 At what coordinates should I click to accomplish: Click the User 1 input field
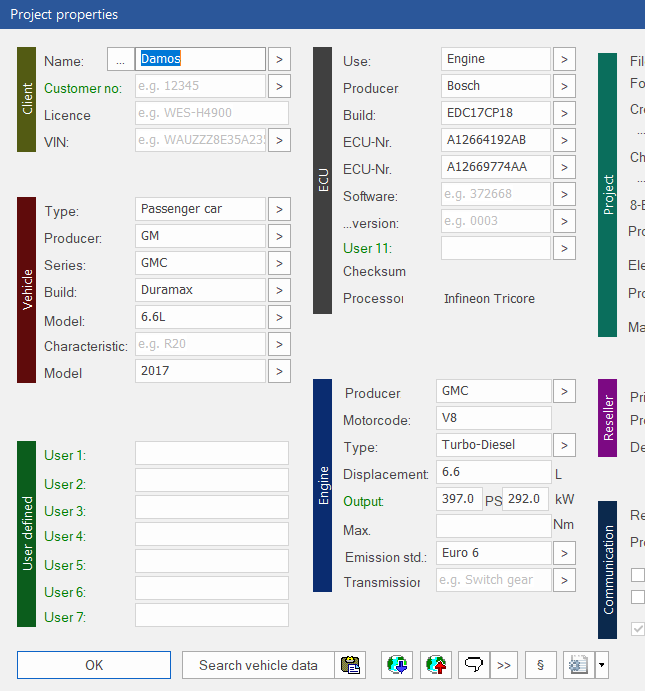(x=212, y=453)
